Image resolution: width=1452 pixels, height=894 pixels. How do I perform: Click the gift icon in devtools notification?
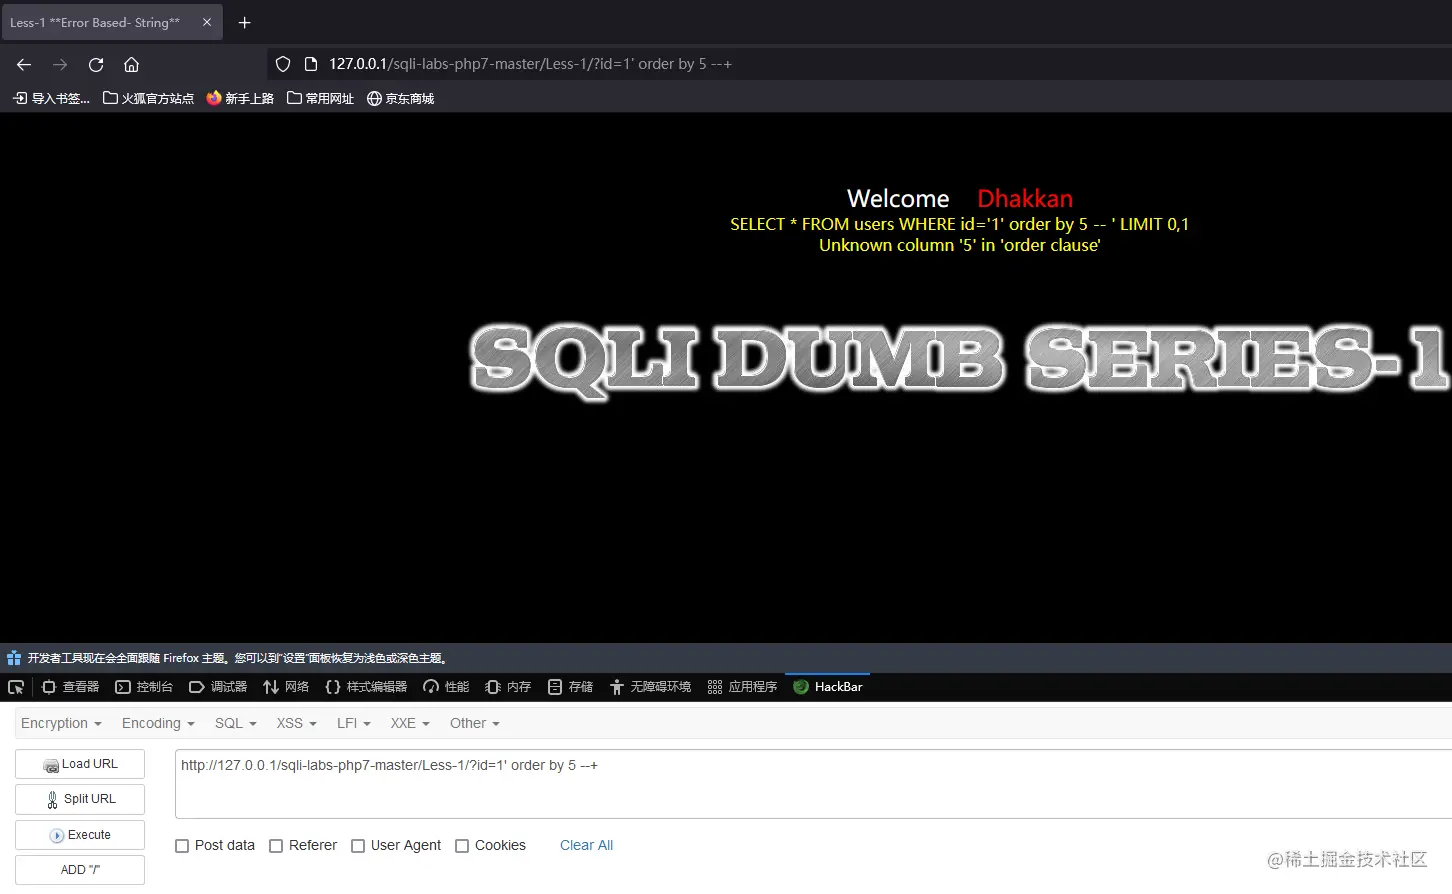coord(14,658)
